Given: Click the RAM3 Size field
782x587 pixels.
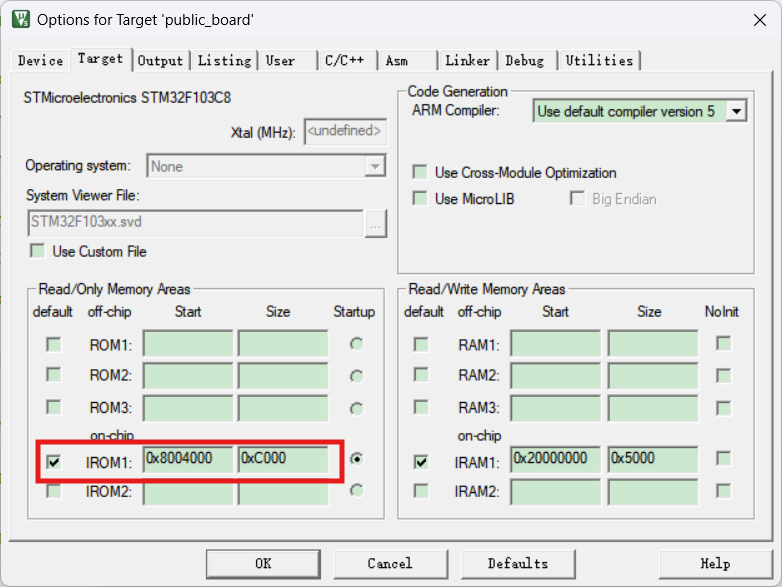Looking at the screenshot, I should (x=653, y=408).
